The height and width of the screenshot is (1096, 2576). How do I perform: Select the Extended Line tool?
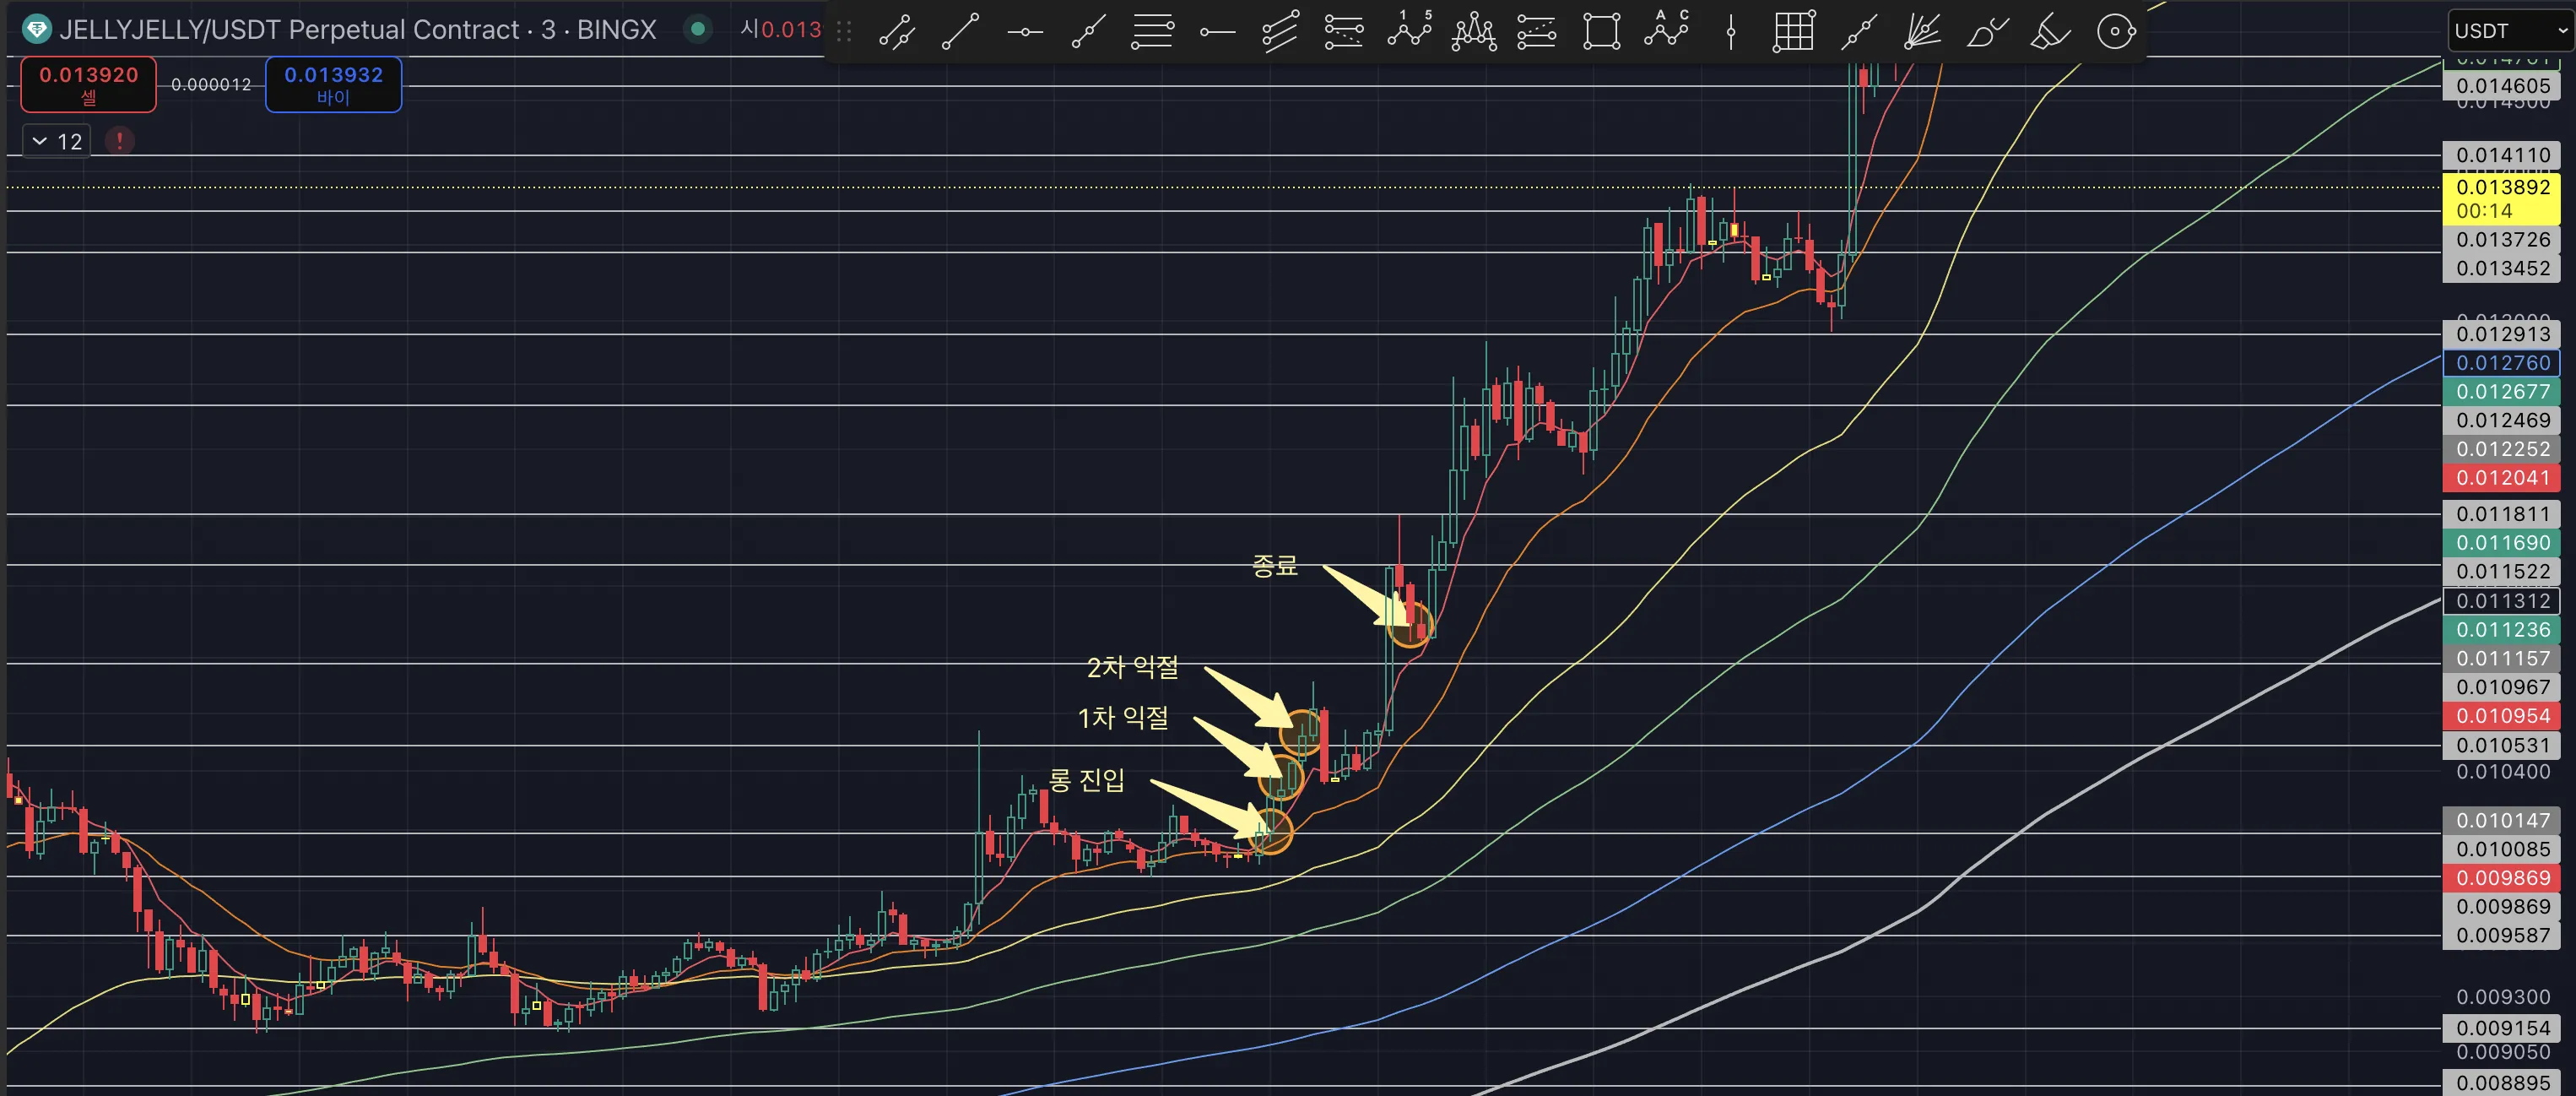point(1858,31)
